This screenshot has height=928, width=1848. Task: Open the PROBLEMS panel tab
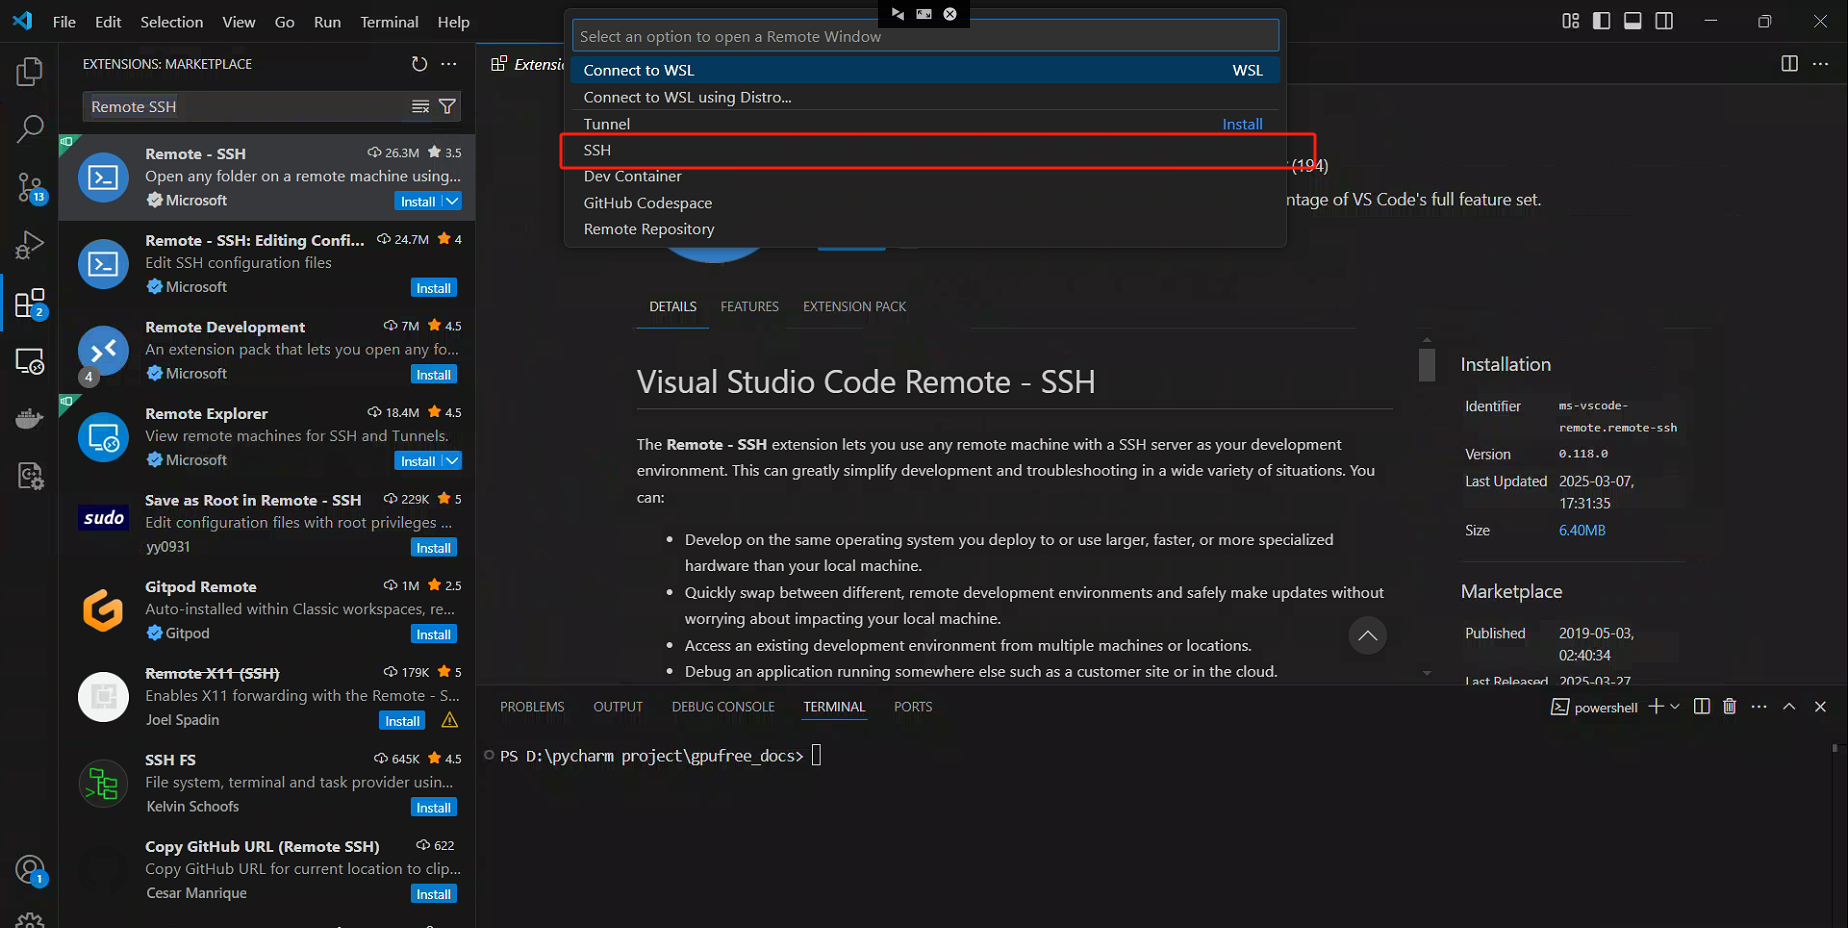click(532, 707)
